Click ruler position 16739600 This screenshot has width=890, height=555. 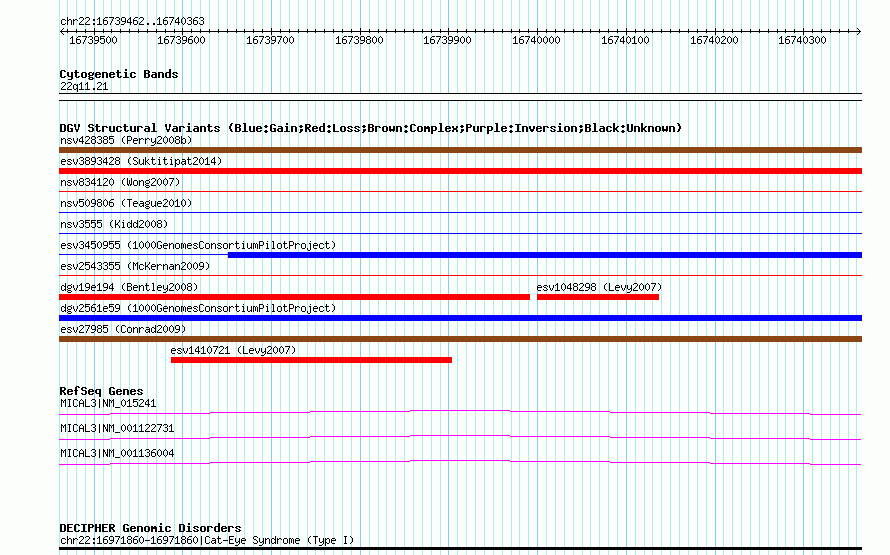tap(181, 40)
